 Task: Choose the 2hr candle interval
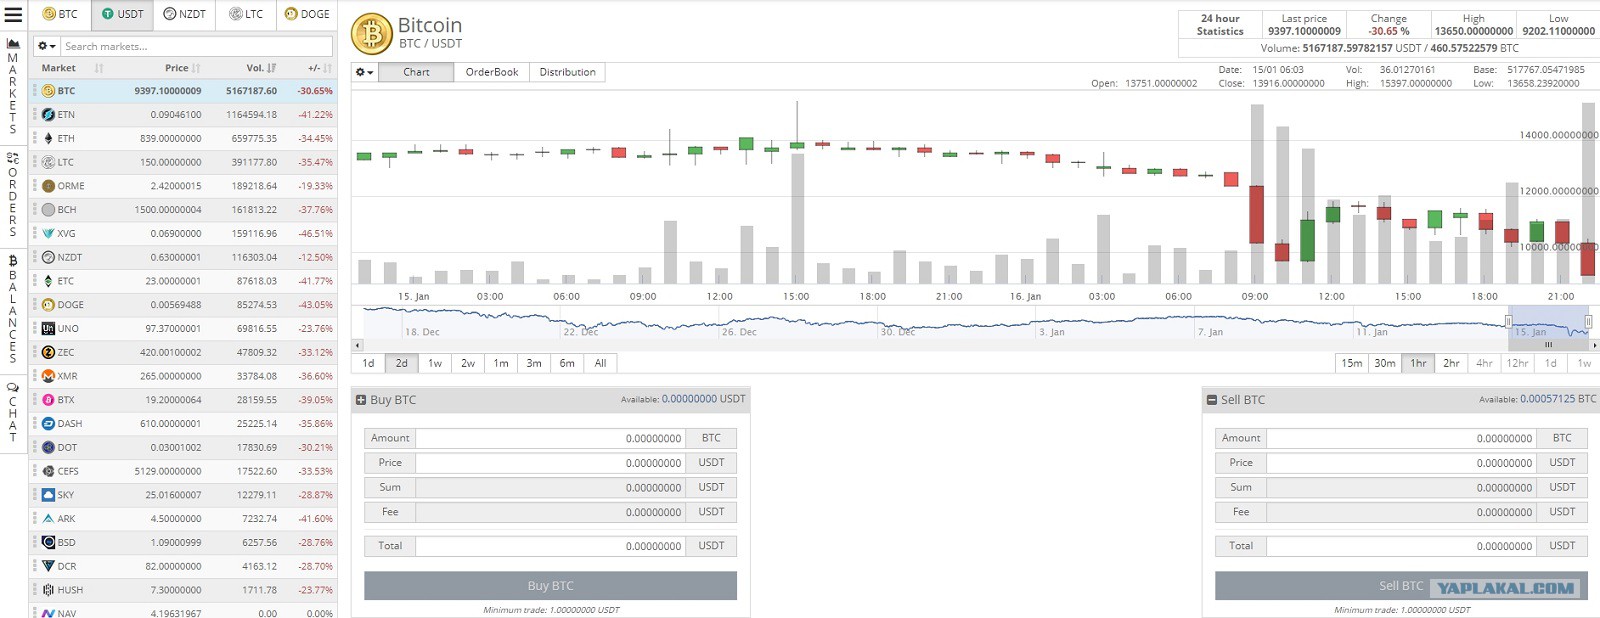coord(1451,363)
